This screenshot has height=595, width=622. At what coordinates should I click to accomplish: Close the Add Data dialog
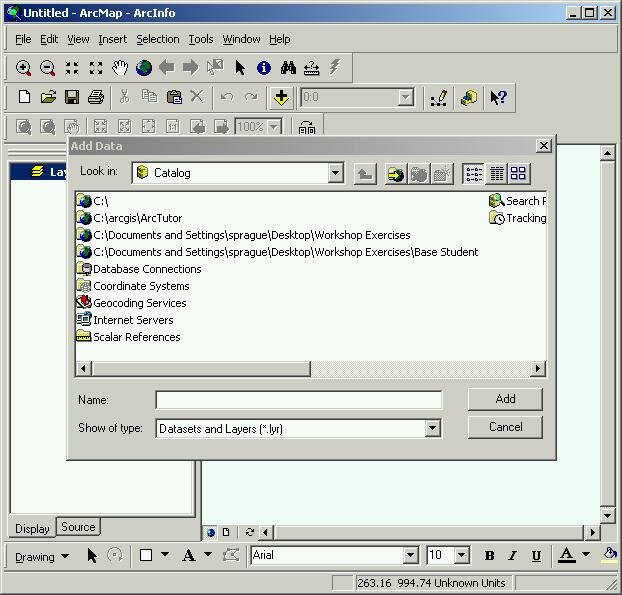[x=544, y=146]
